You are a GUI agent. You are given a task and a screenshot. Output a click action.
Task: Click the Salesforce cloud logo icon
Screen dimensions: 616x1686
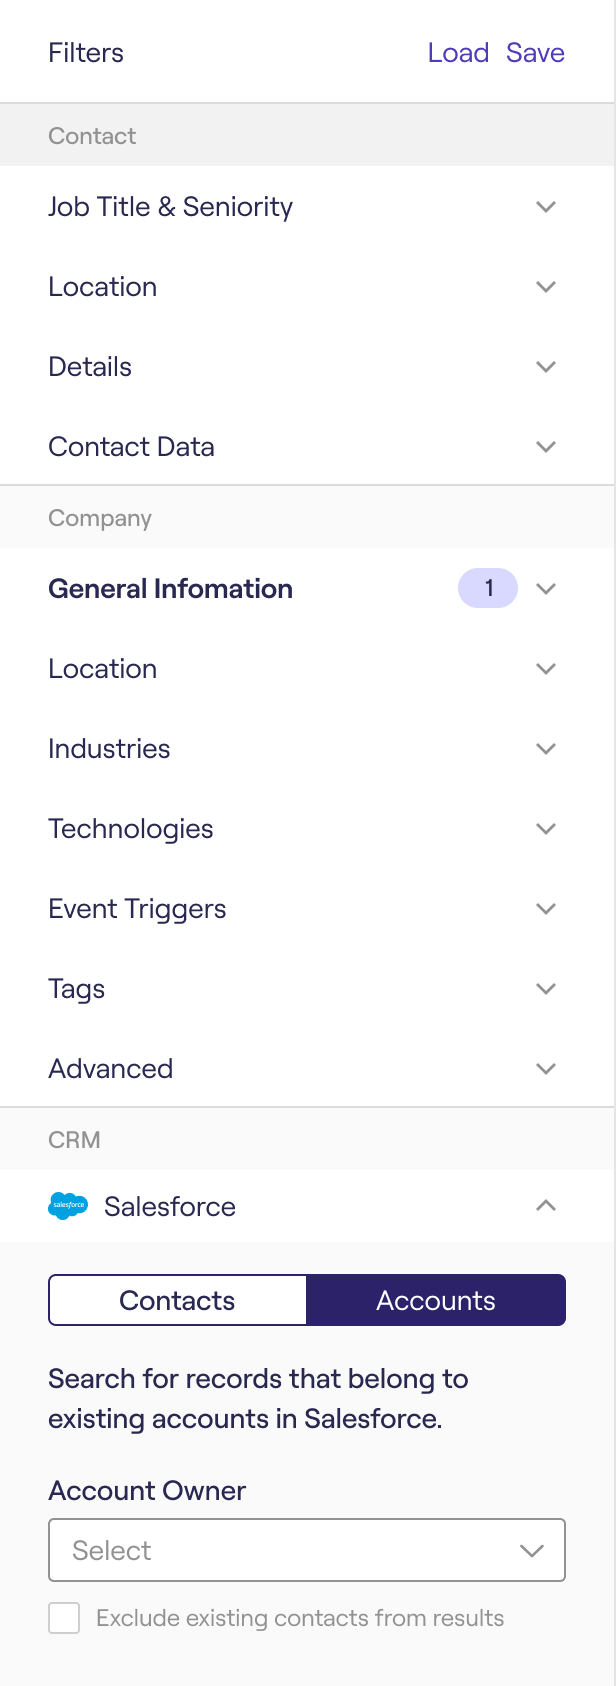pos(68,1206)
